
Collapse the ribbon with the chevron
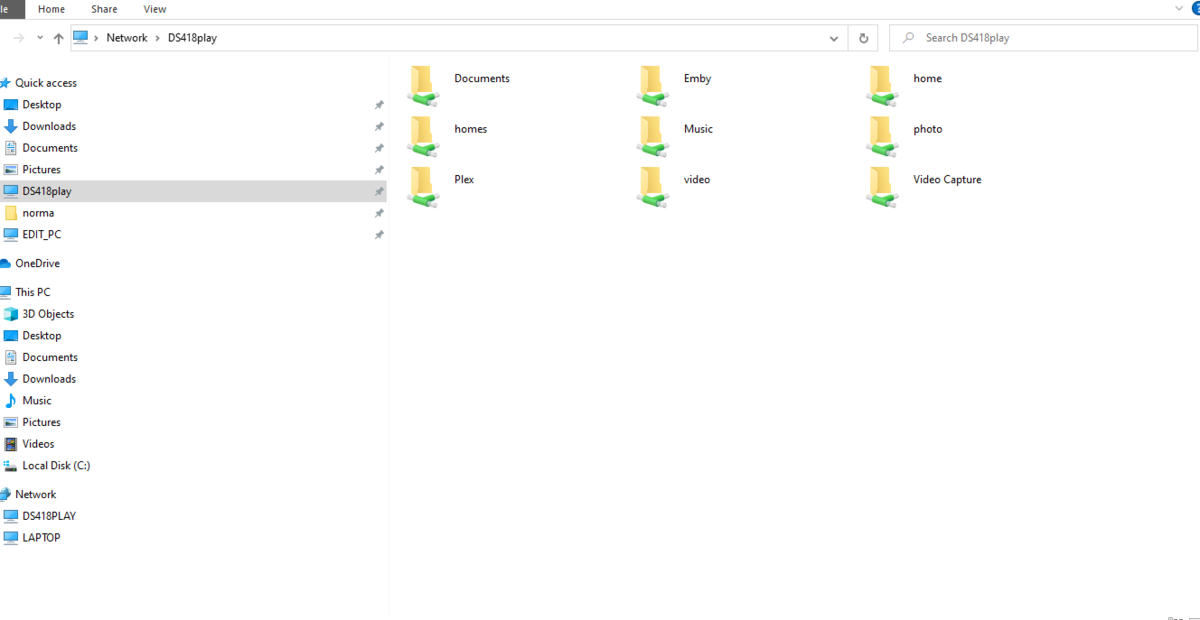(1178, 9)
